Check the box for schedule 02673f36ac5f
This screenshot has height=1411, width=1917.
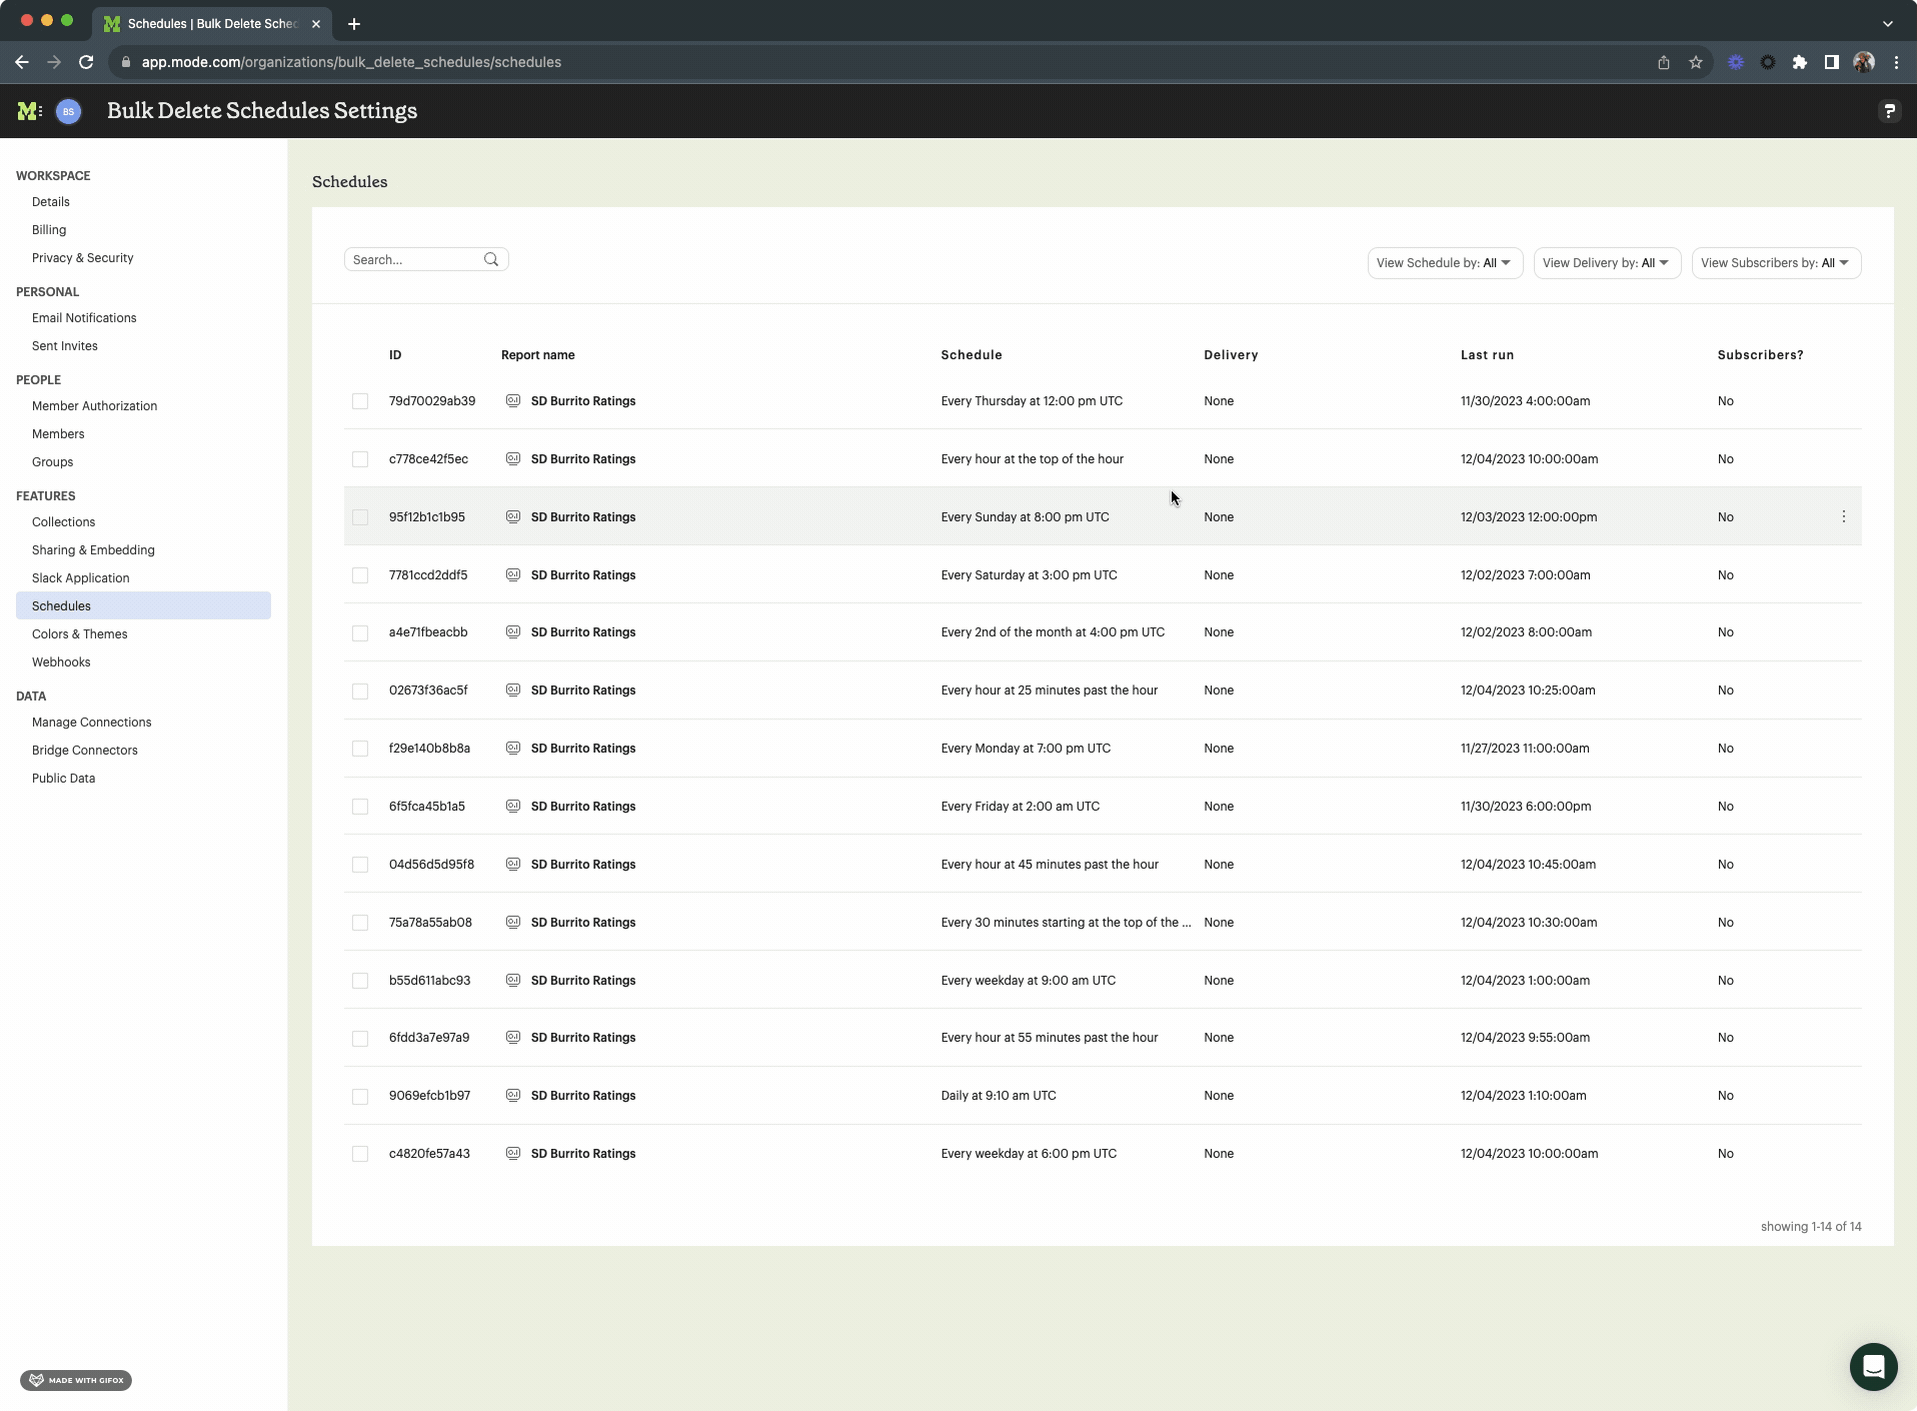(x=360, y=691)
